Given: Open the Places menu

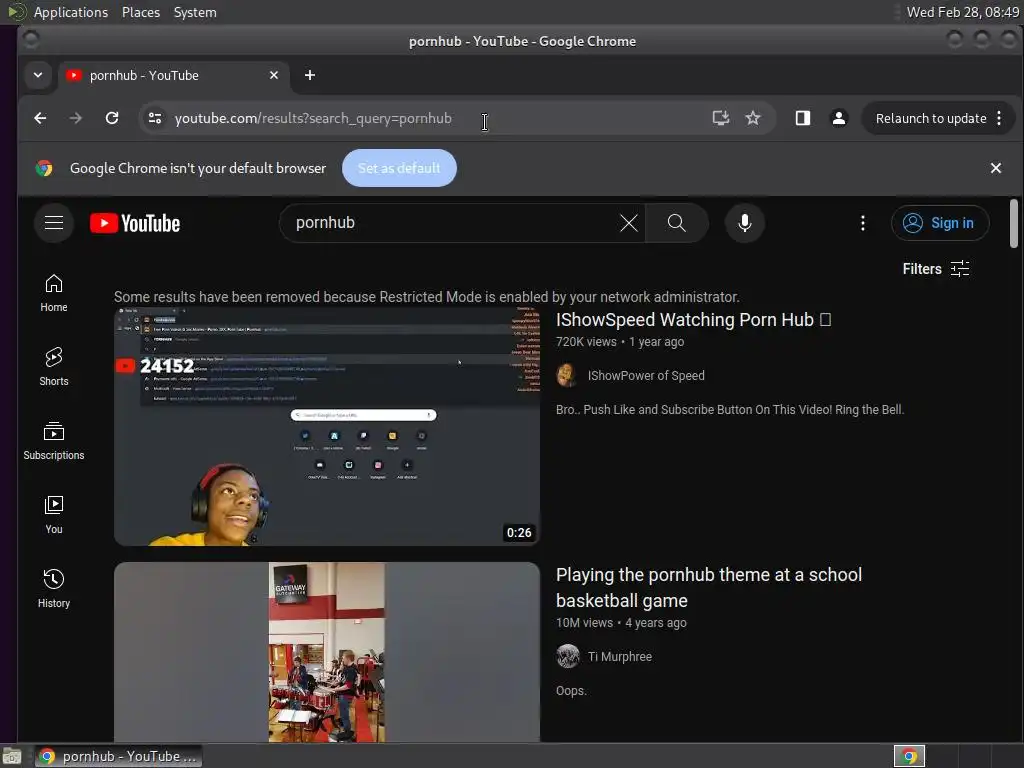Looking at the screenshot, I should 141,12.
